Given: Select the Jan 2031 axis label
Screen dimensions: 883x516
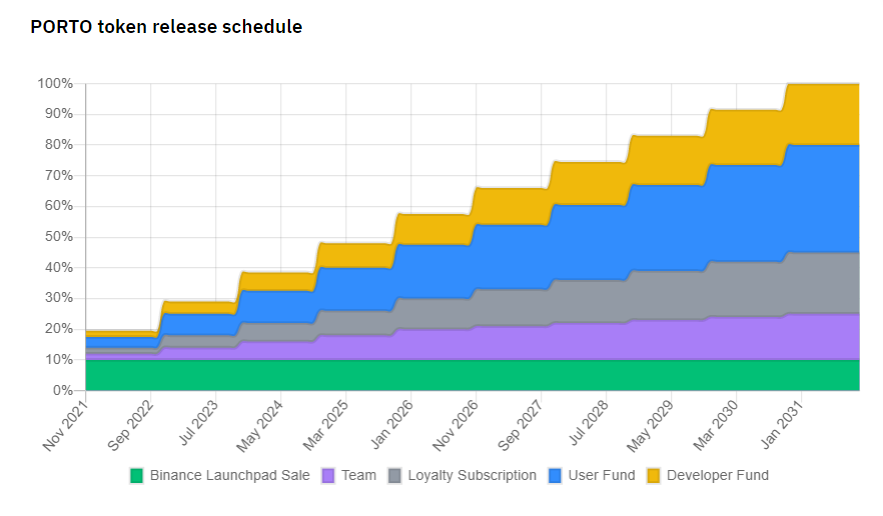Looking at the screenshot, I should click(x=782, y=425).
